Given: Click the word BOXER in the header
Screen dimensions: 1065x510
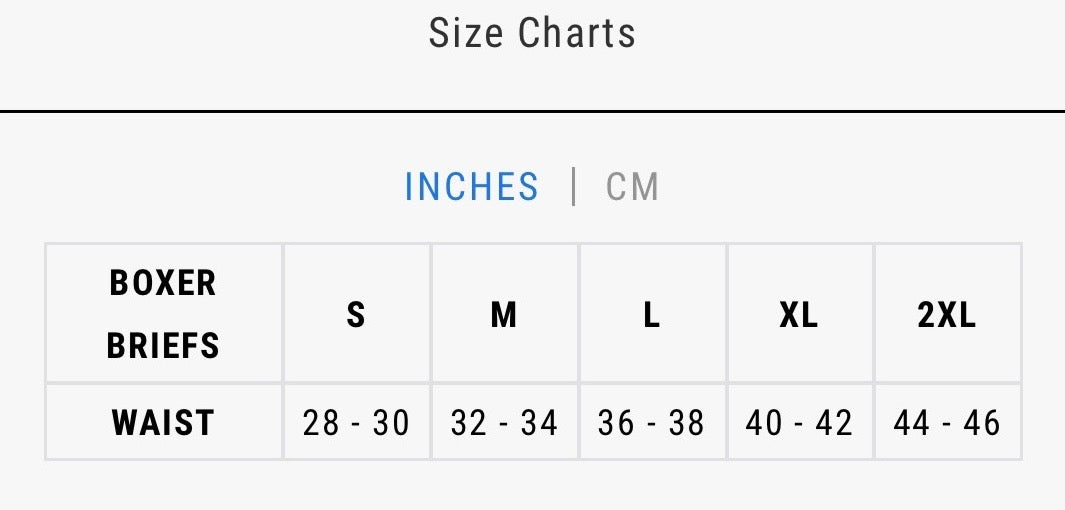Looking at the screenshot, I should point(163,283).
